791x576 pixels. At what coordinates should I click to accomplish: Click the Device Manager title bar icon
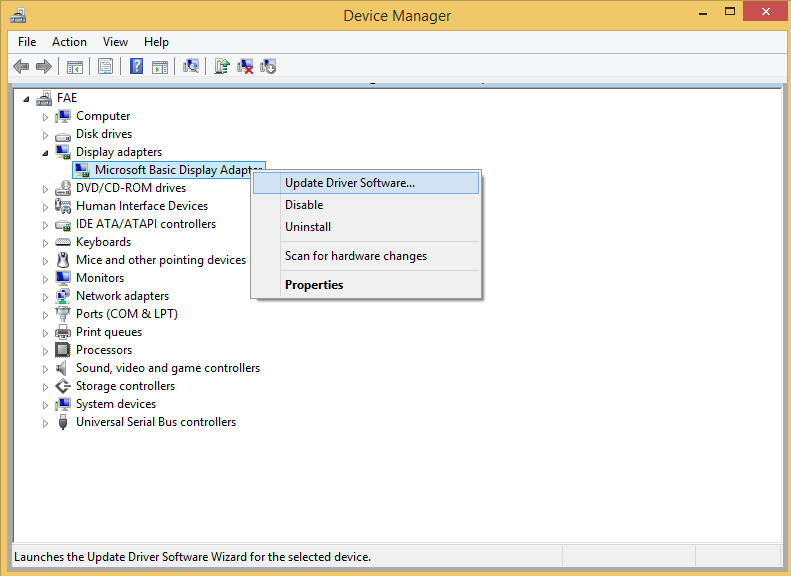click(x=18, y=15)
